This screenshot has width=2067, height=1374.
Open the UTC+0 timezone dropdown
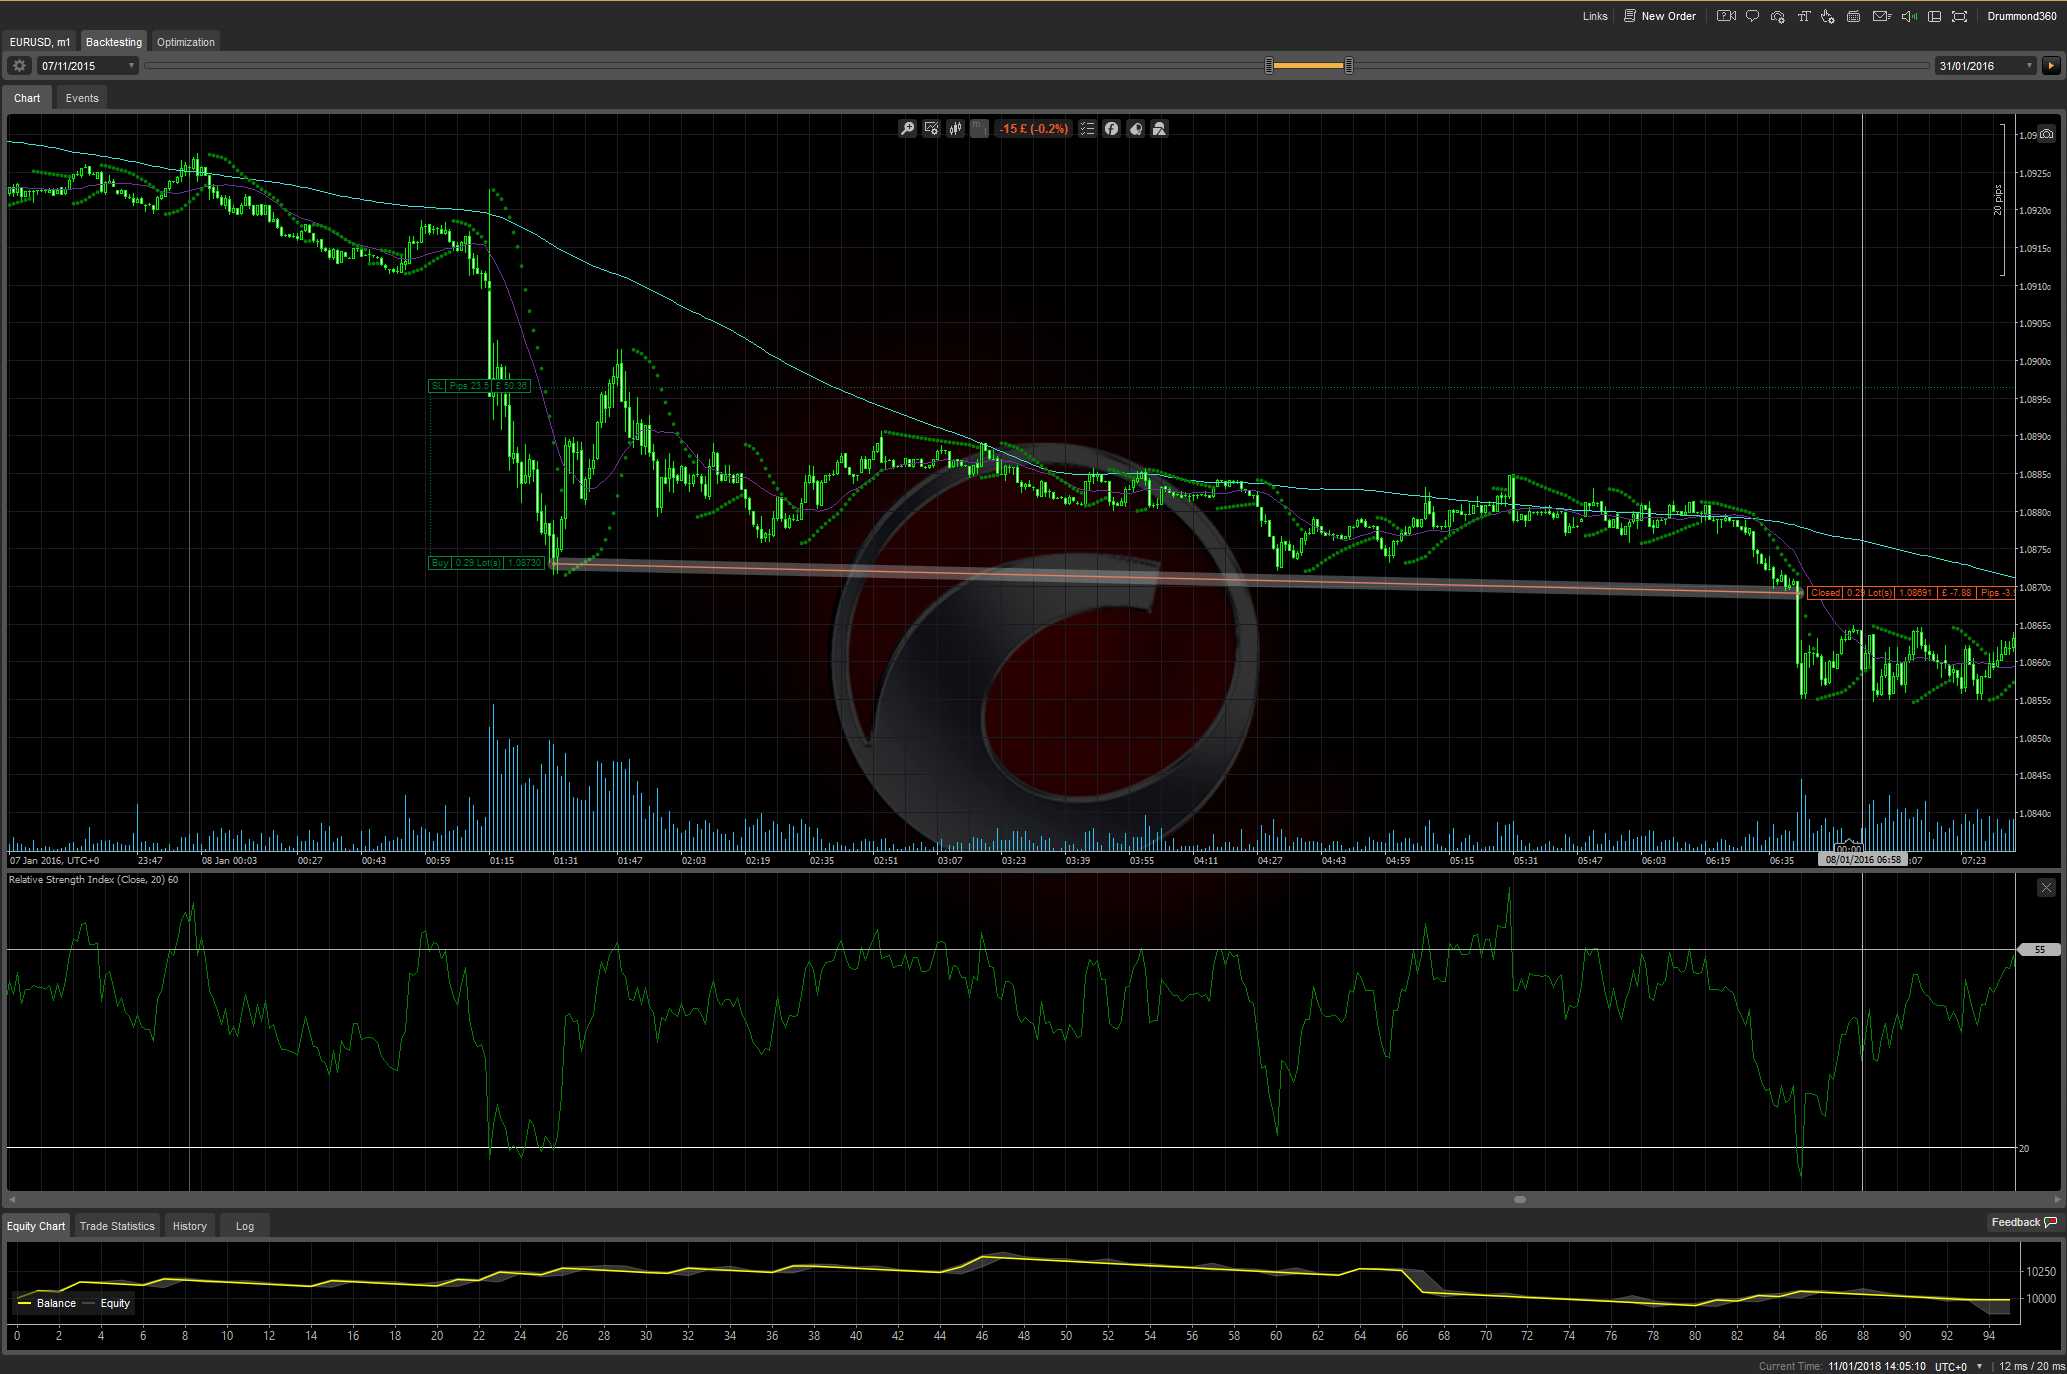pos(1958,1366)
